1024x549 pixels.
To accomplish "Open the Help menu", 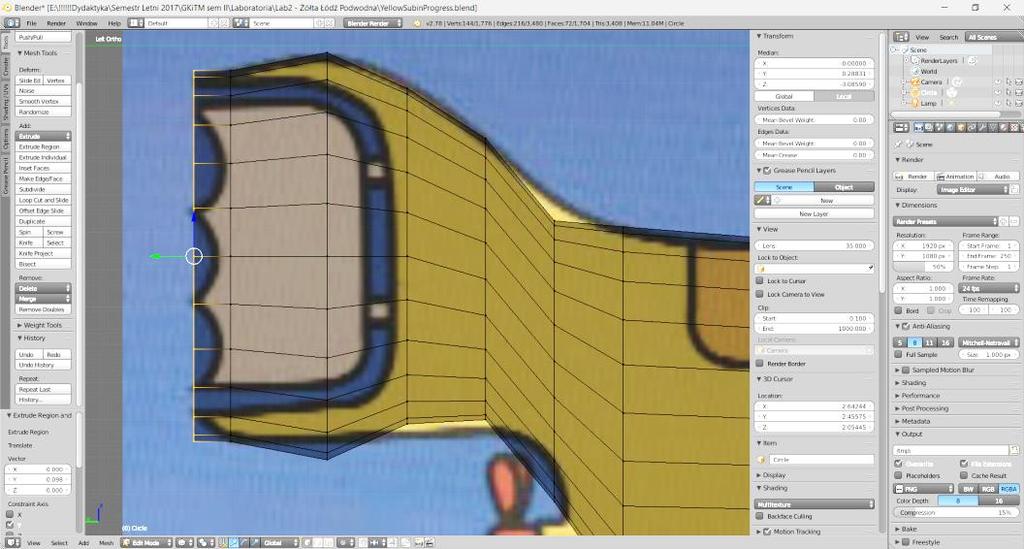I will 114,23.
